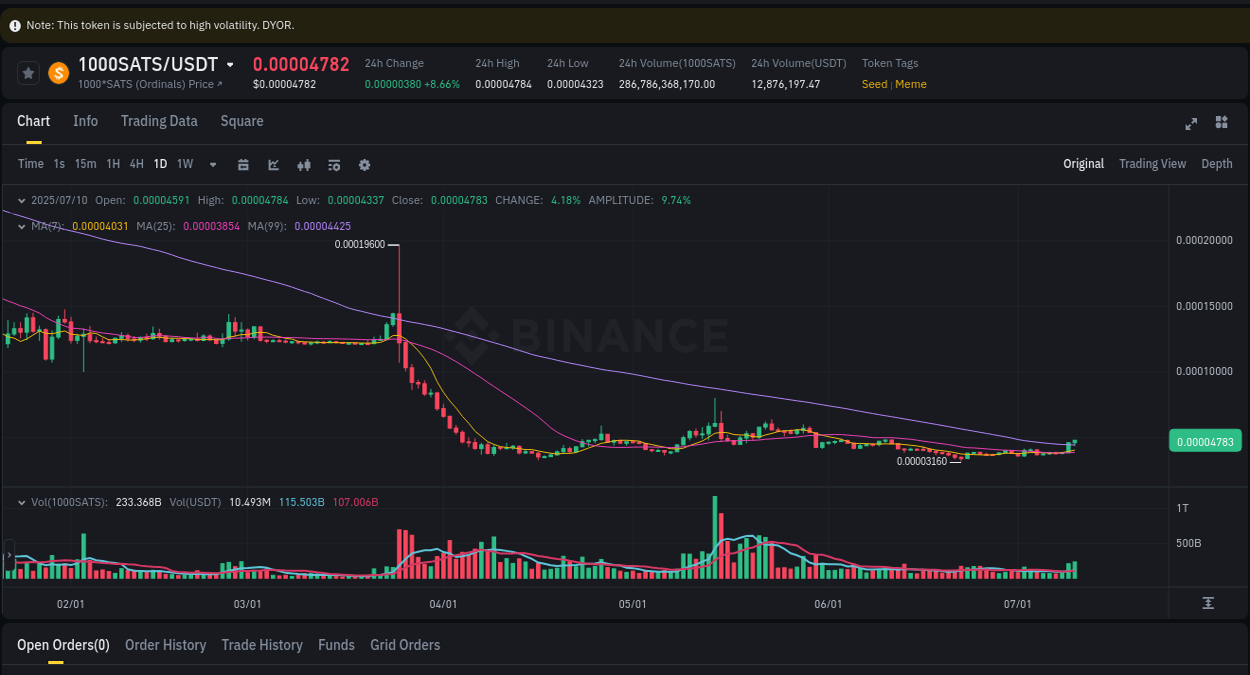
Task: Click the 0.00004783 price scale label
Action: pyautogui.click(x=1205, y=440)
